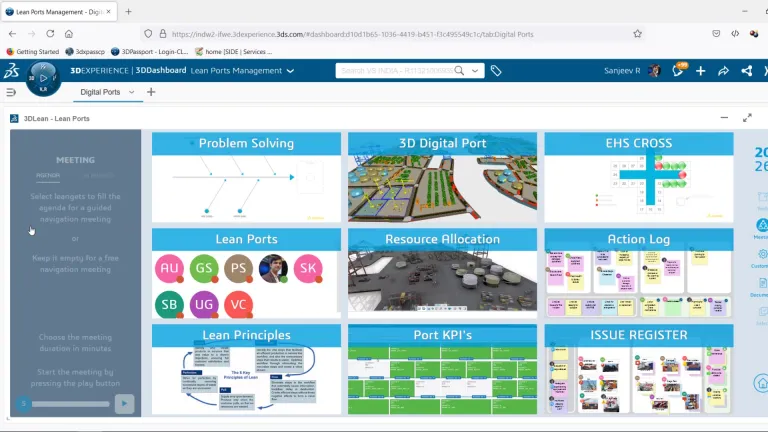This screenshot has width=768, height=432.
Task: Open the Getting Started bookmark
Action: pyautogui.click(x=32, y=51)
